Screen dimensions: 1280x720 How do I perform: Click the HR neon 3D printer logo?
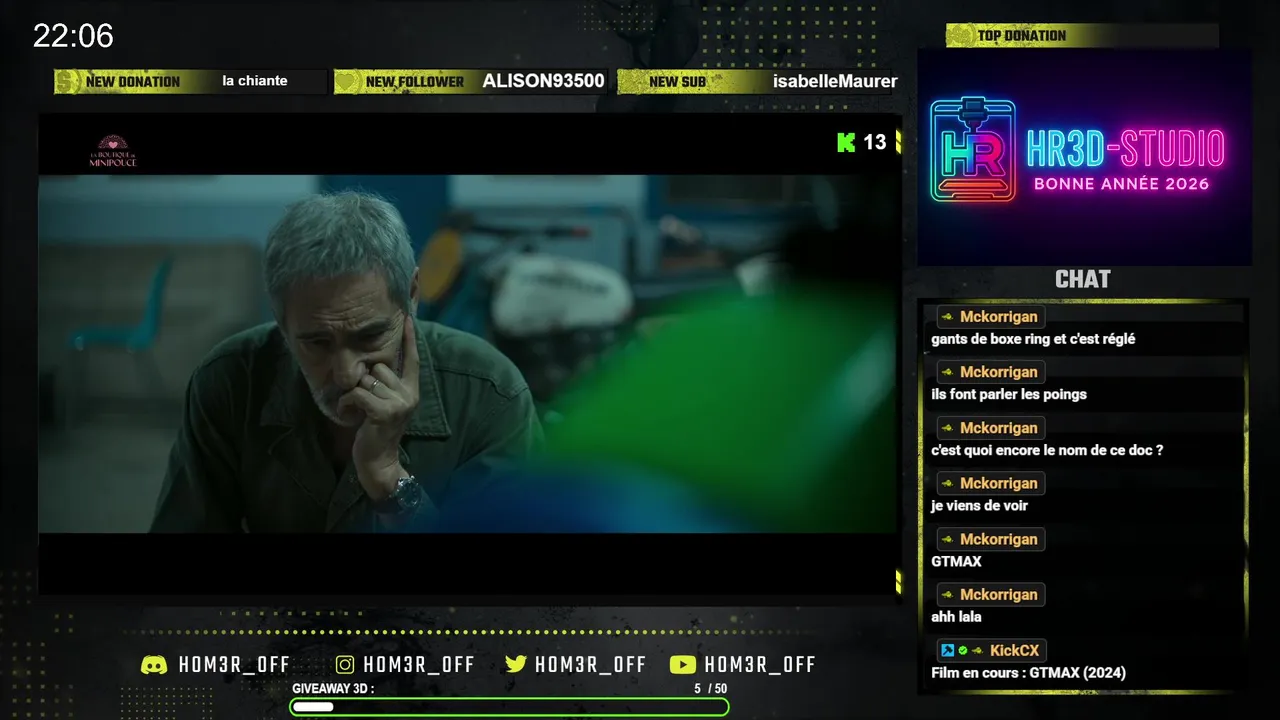pos(972,150)
